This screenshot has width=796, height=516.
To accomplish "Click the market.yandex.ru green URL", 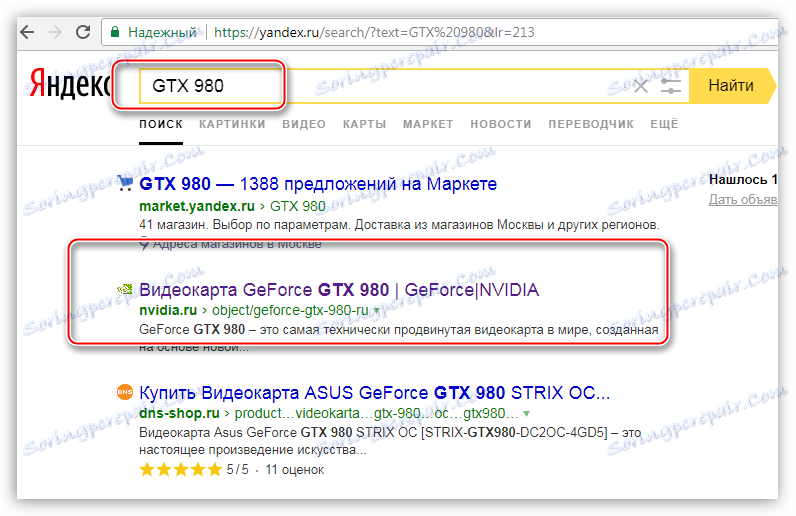I will (197, 206).
